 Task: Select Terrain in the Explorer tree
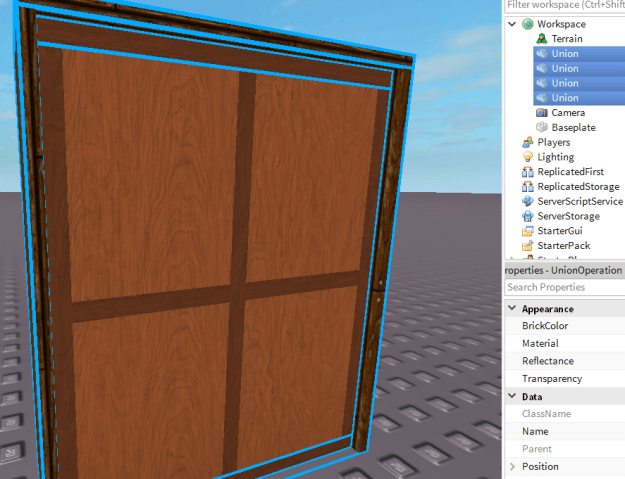567,39
